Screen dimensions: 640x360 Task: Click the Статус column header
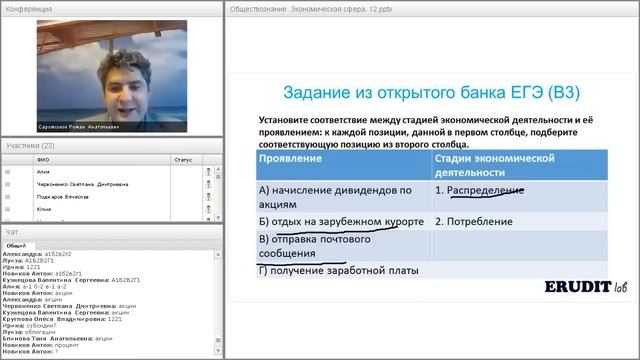(183, 160)
